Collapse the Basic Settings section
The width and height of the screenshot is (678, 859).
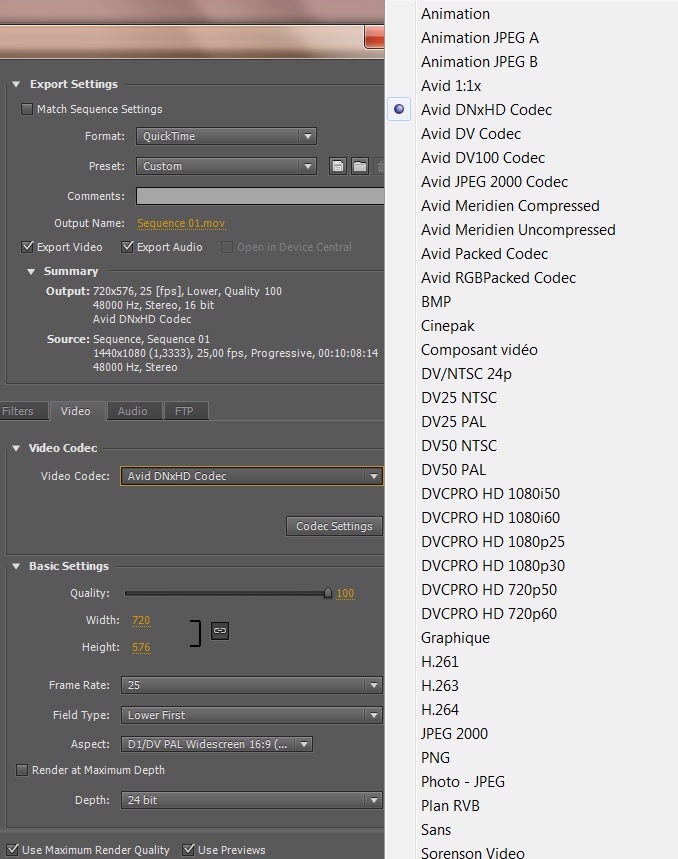[16, 566]
